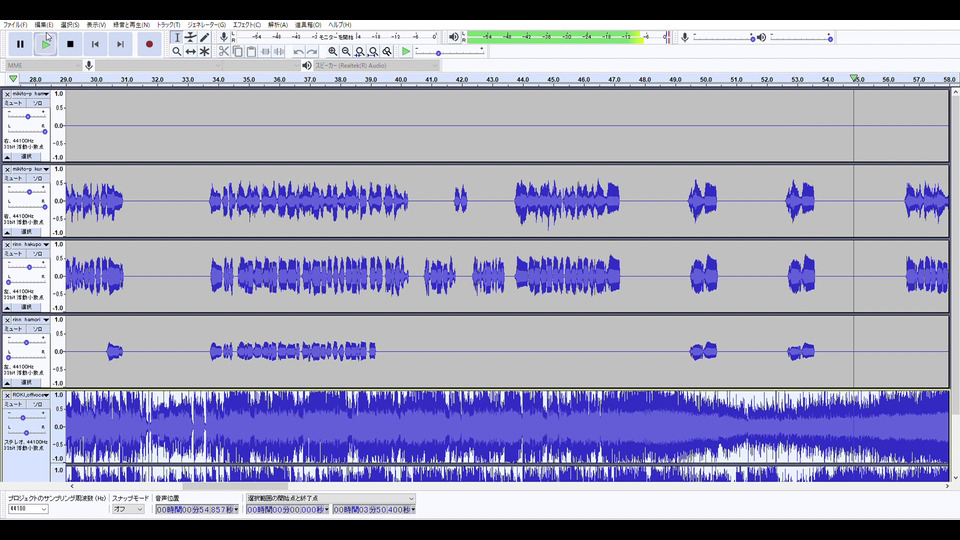This screenshot has width=960, height=540.
Task: Open the ファイル(F) menu
Action: pyautogui.click(x=15, y=25)
